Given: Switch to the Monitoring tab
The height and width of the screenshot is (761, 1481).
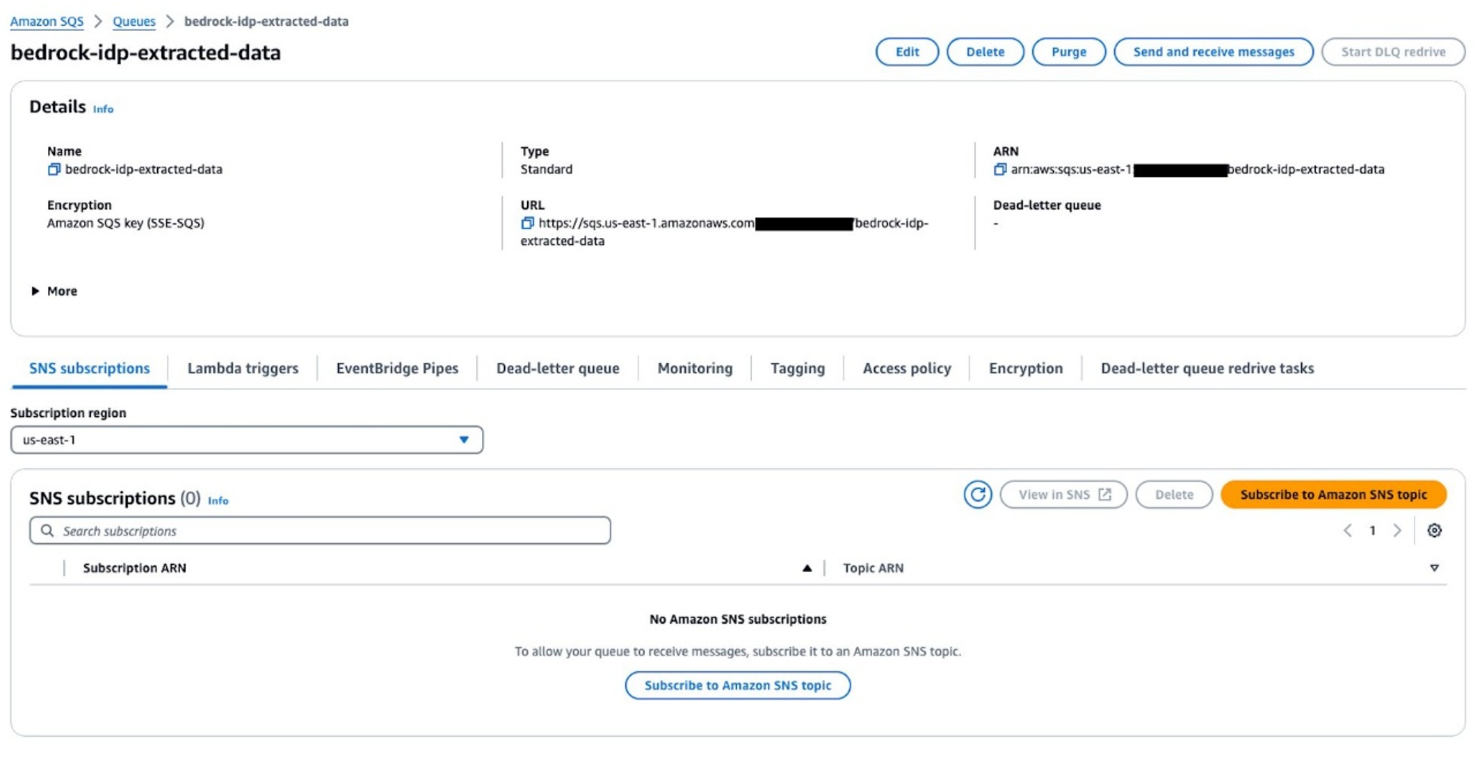Looking at the screenshot, I should pyautogui.click(x=695, y=368).
